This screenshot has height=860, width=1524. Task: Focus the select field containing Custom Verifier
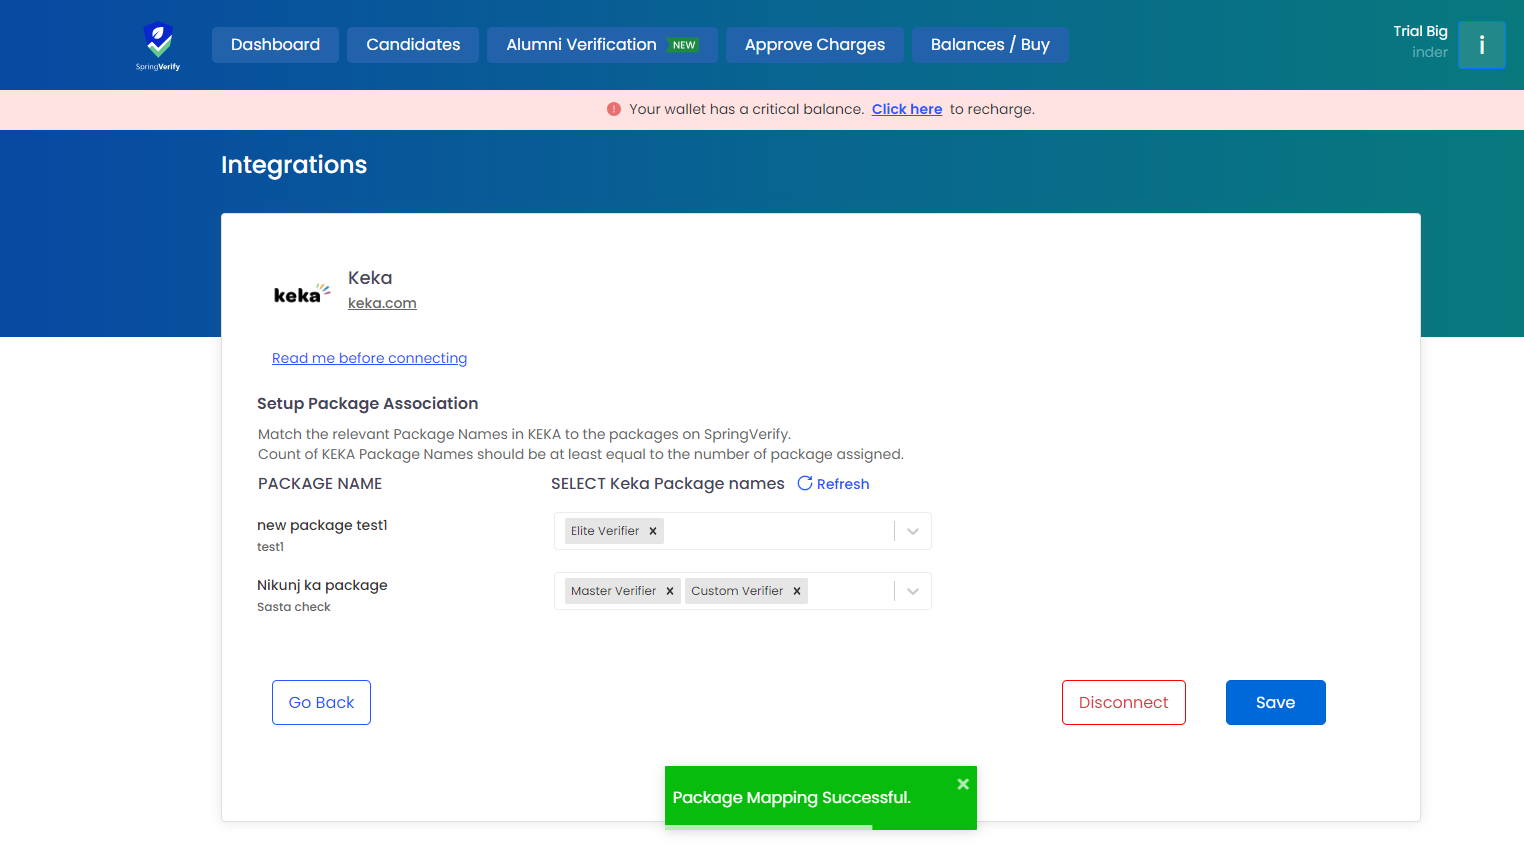[743, 591]
